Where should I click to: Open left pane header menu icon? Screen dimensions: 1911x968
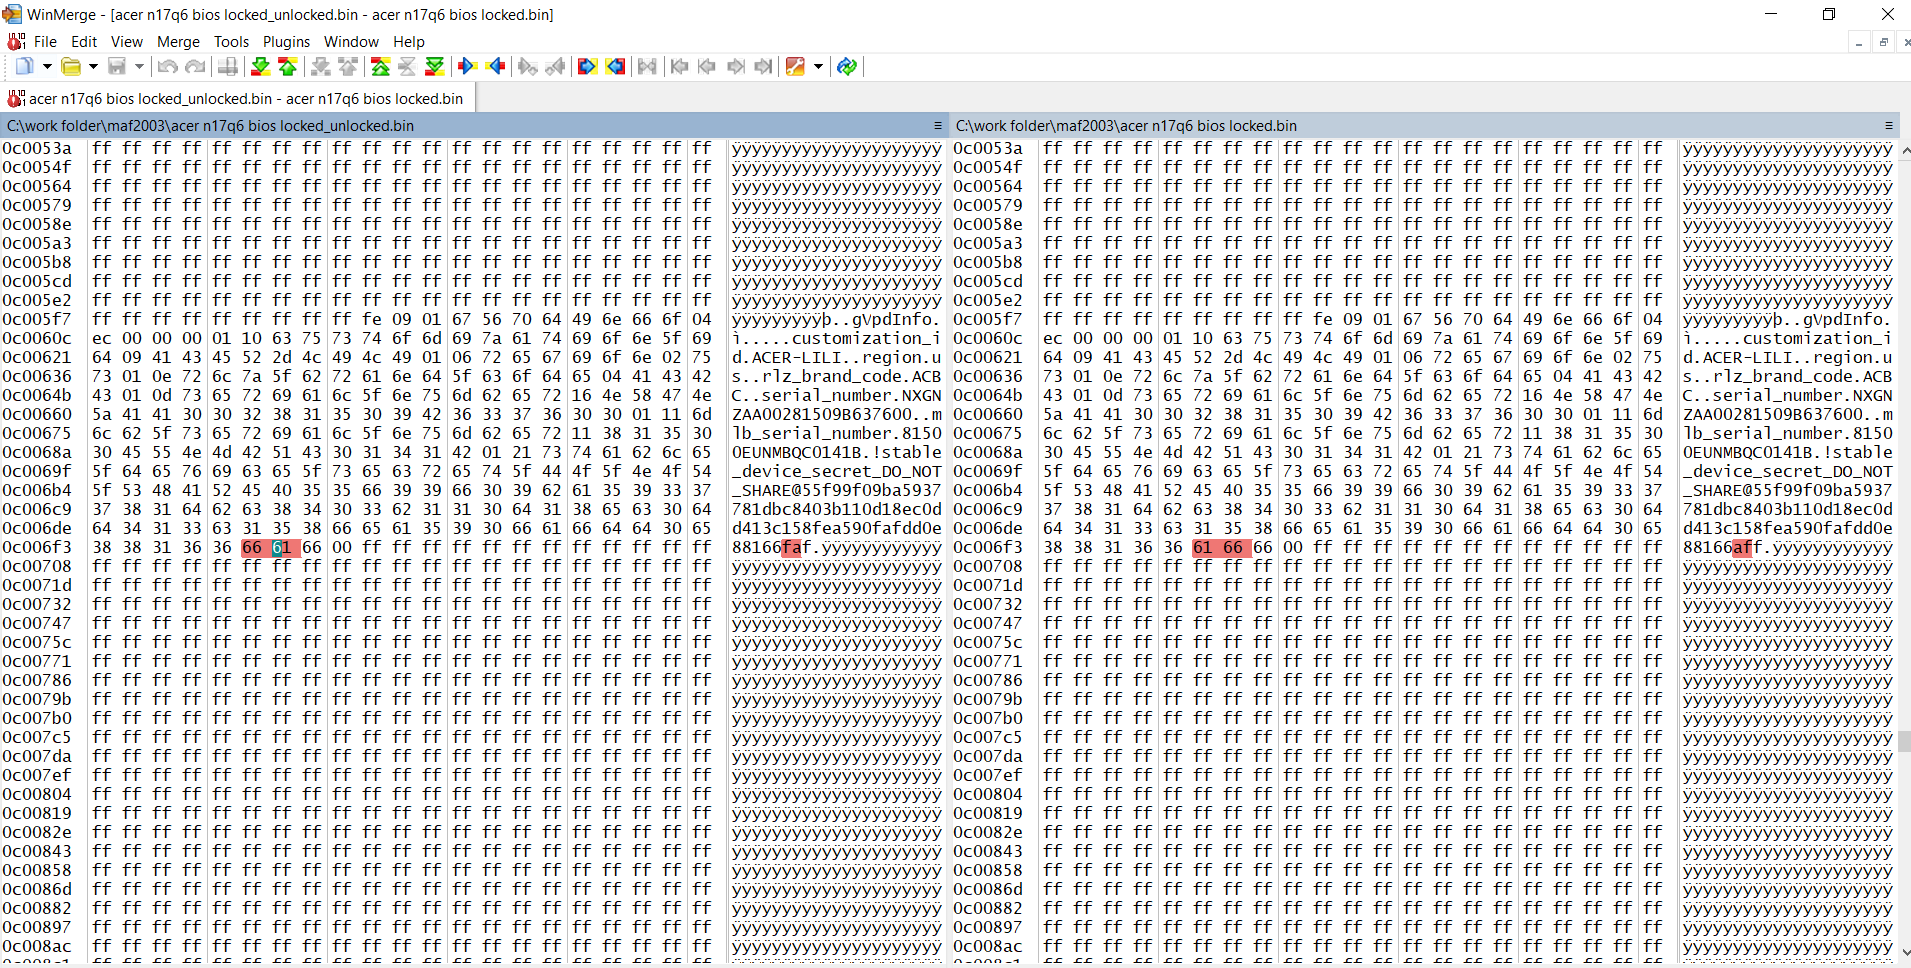[938, 126]
